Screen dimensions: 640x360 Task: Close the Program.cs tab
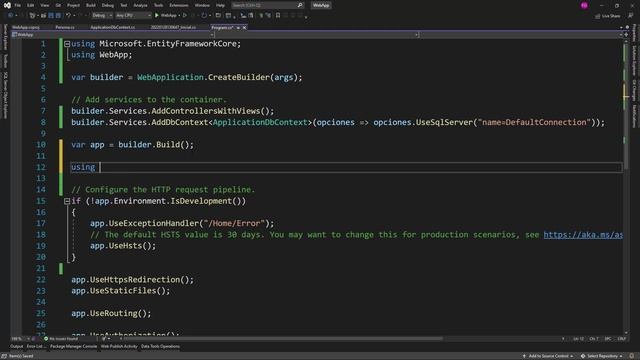244,28
